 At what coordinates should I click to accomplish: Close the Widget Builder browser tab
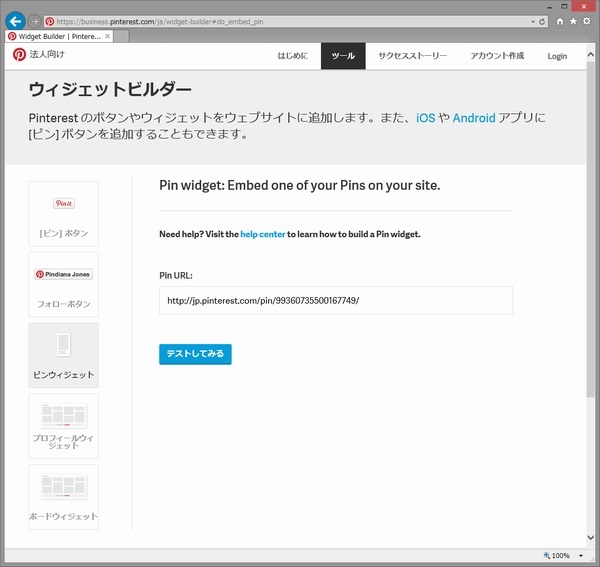click(x=108, y=36)
